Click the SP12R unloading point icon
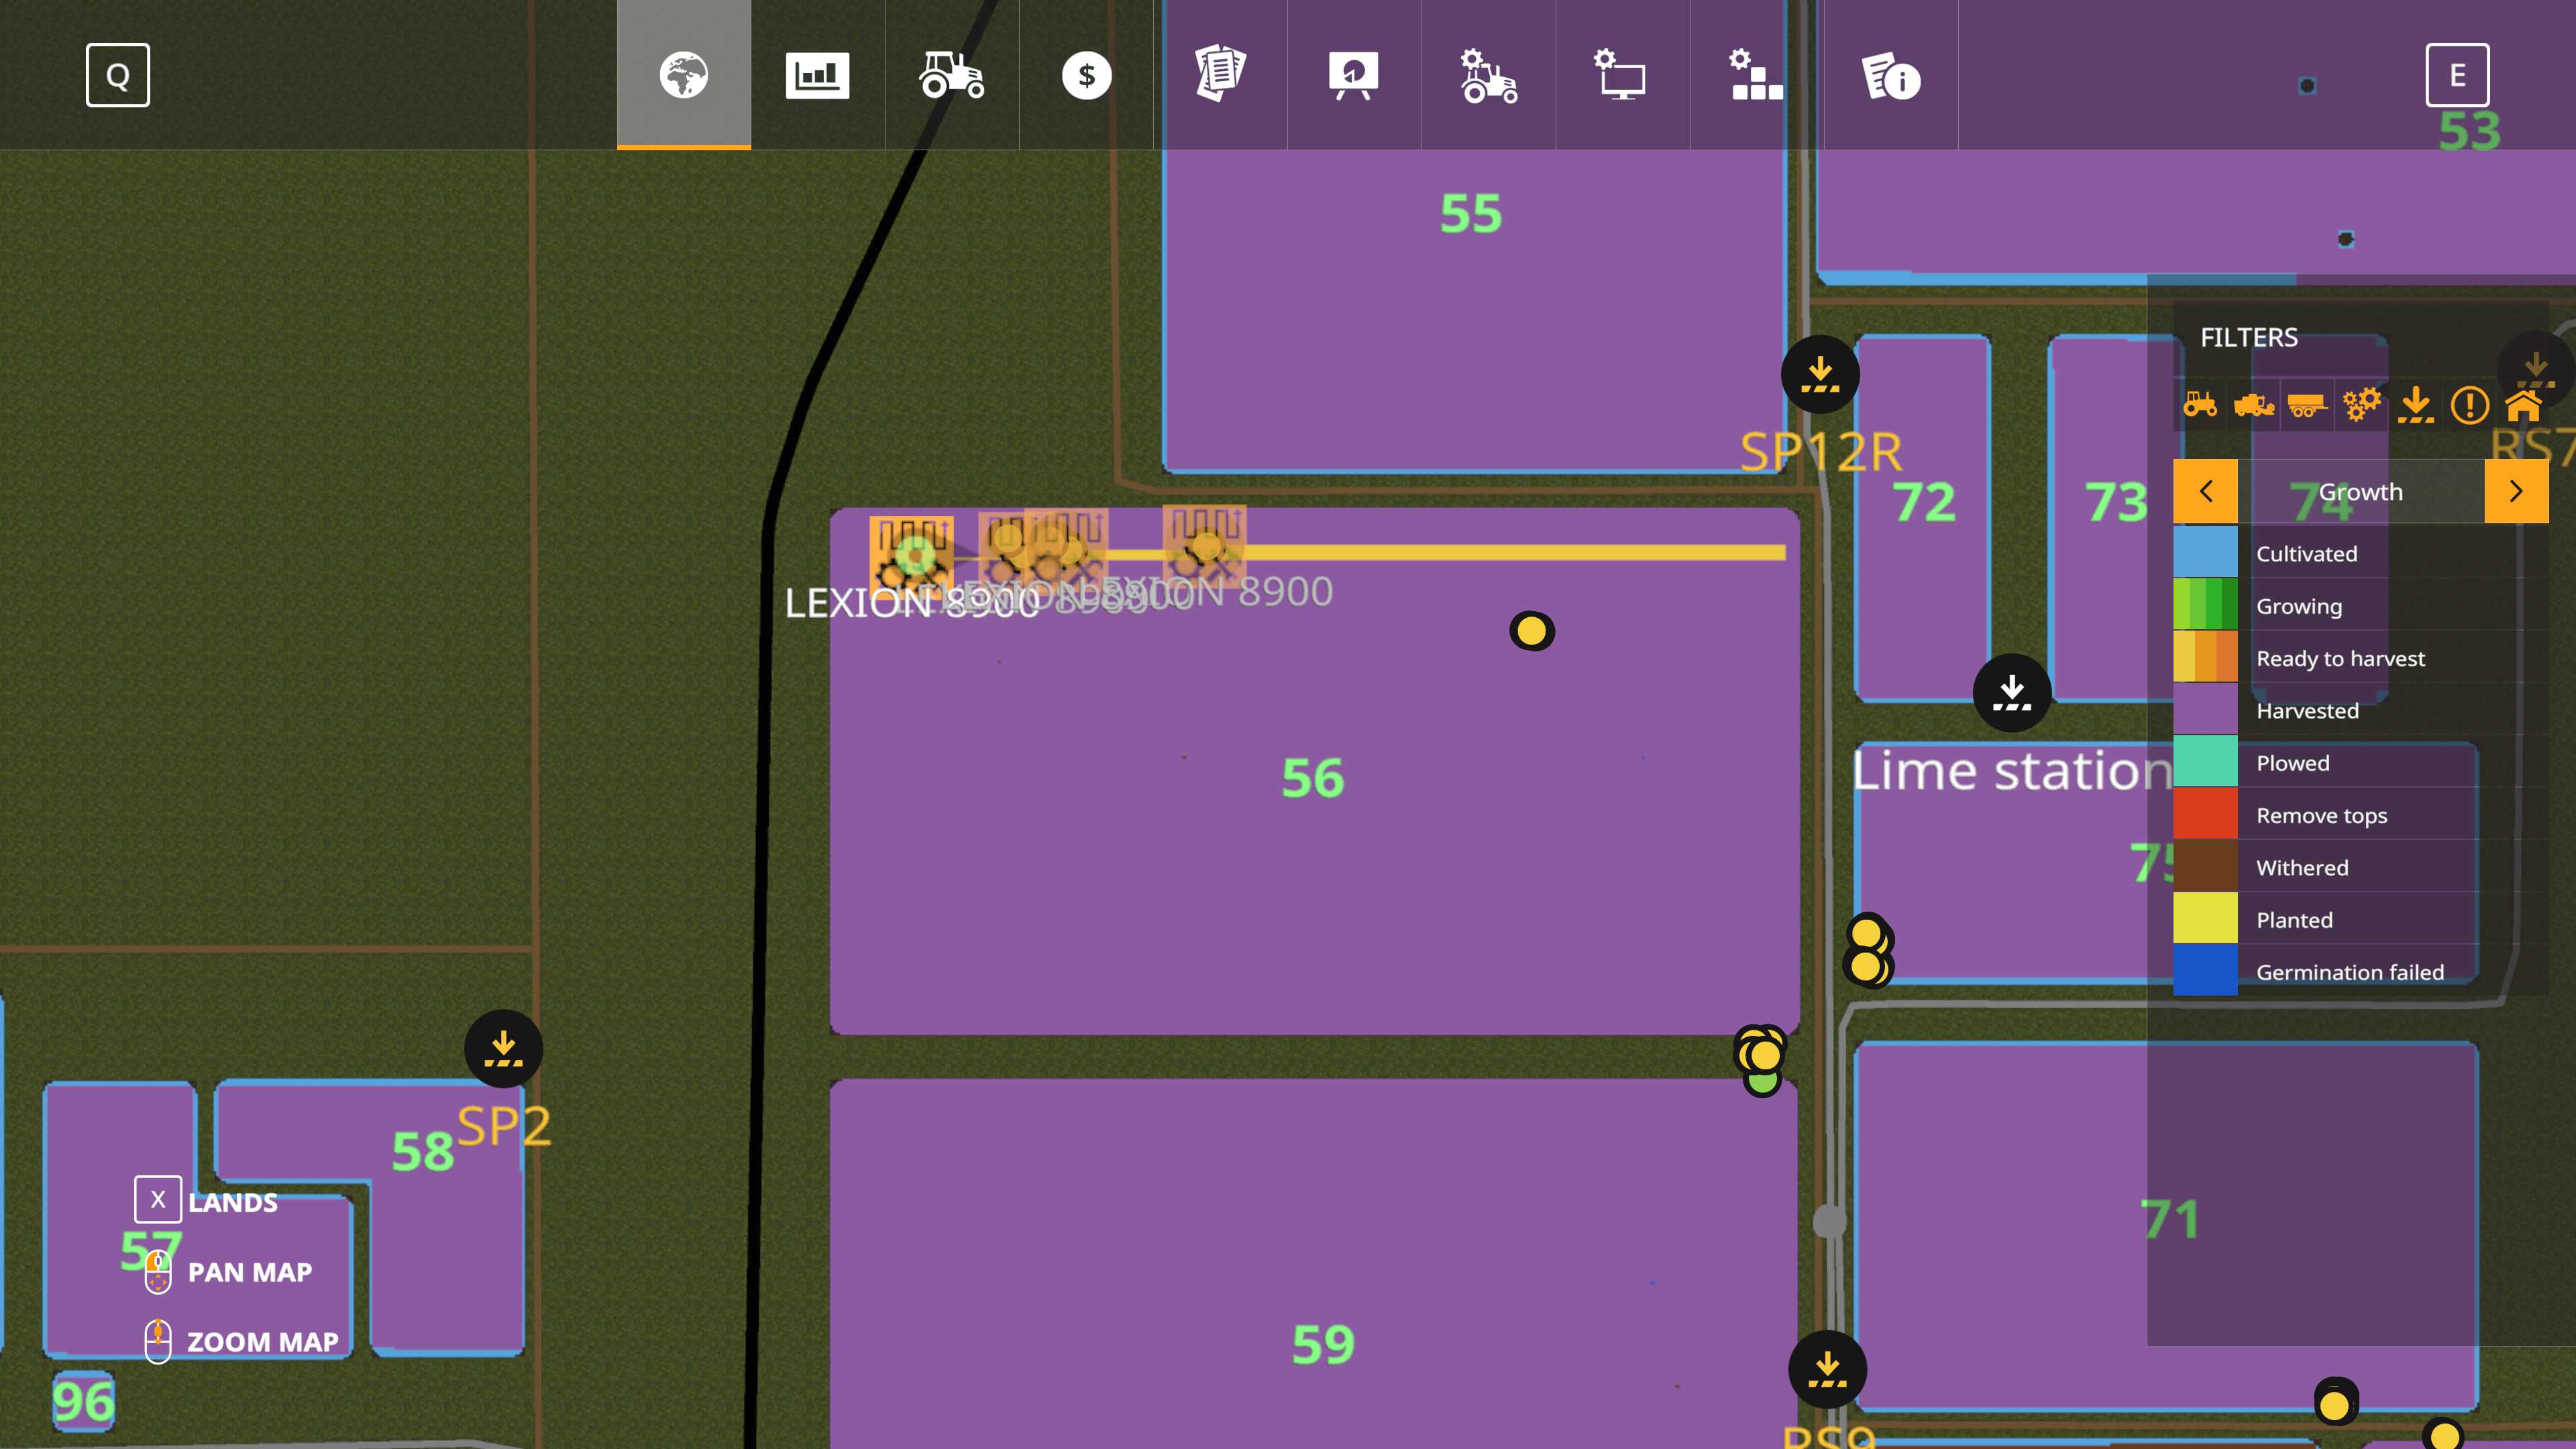Screen dimensions: 2576x1449 [1820, 374]
